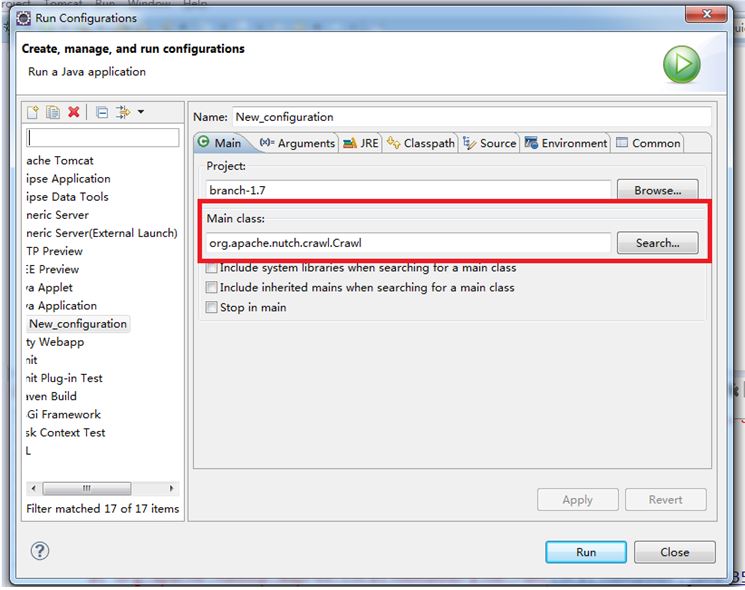The image size is (745, 590).
Task: Click the Main class text field
Action: [408, 243]
